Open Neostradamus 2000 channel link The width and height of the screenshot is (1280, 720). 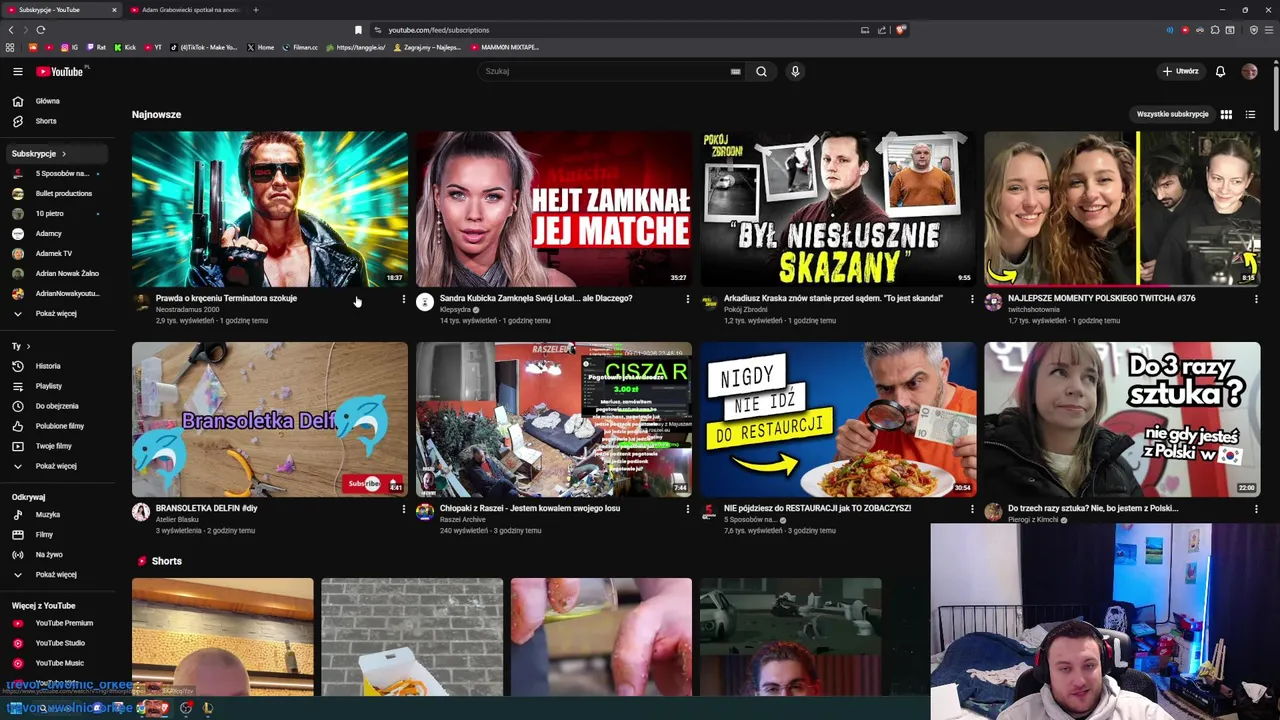pyautogui.click(x=187, y=310)
